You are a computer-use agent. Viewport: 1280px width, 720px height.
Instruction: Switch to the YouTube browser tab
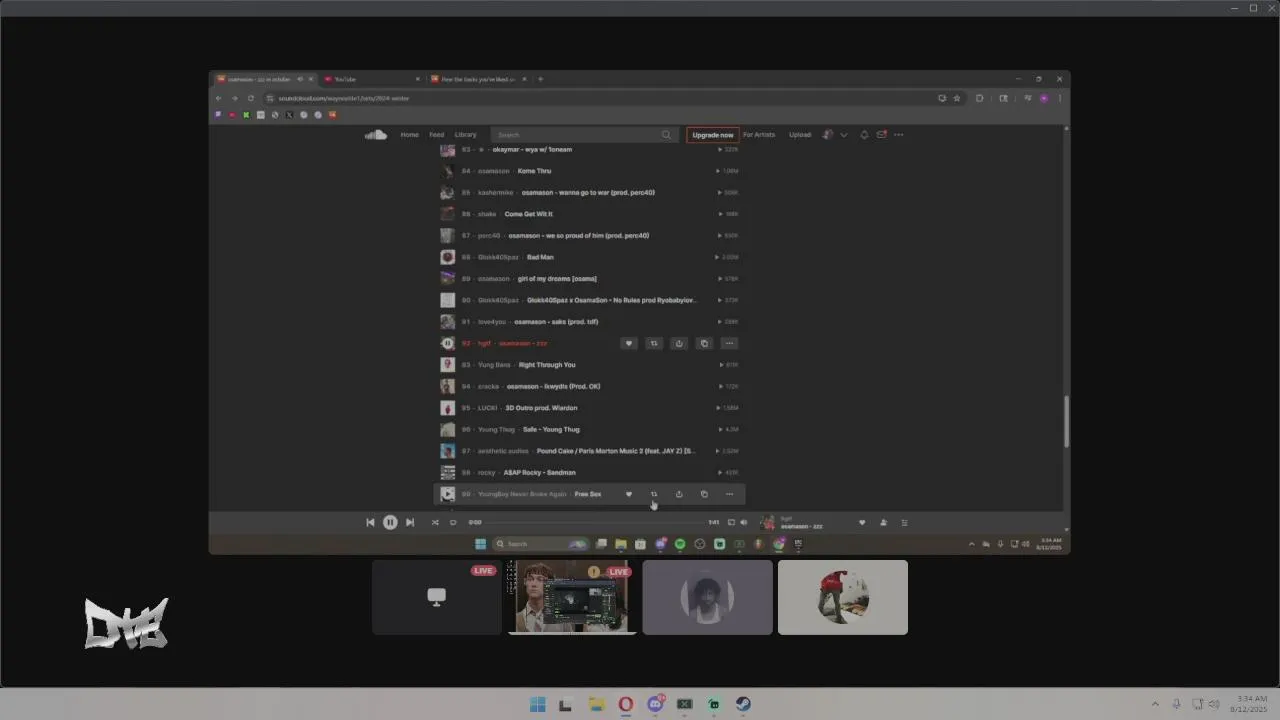[370, 79]
